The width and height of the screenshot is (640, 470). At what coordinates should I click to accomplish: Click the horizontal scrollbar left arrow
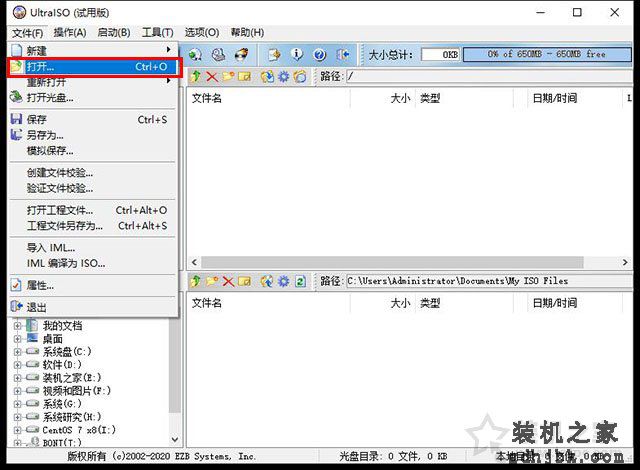(194, 262)
